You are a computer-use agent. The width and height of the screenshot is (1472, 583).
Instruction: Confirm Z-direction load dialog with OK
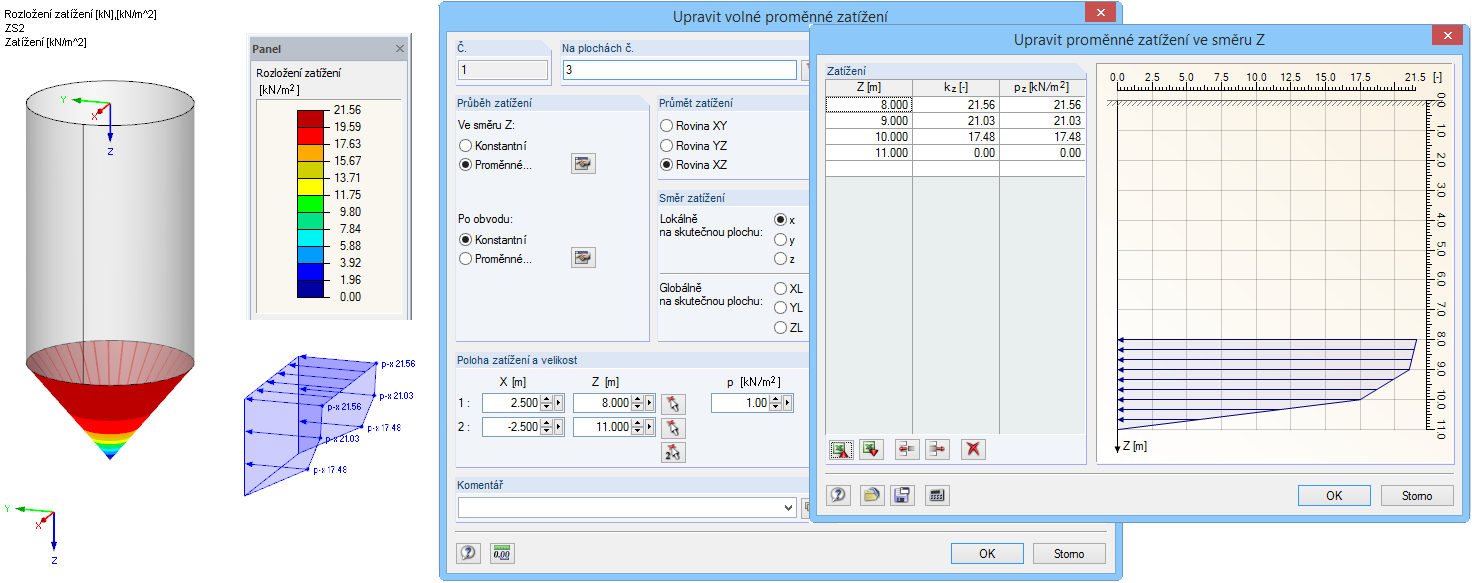click(1334, 495)
